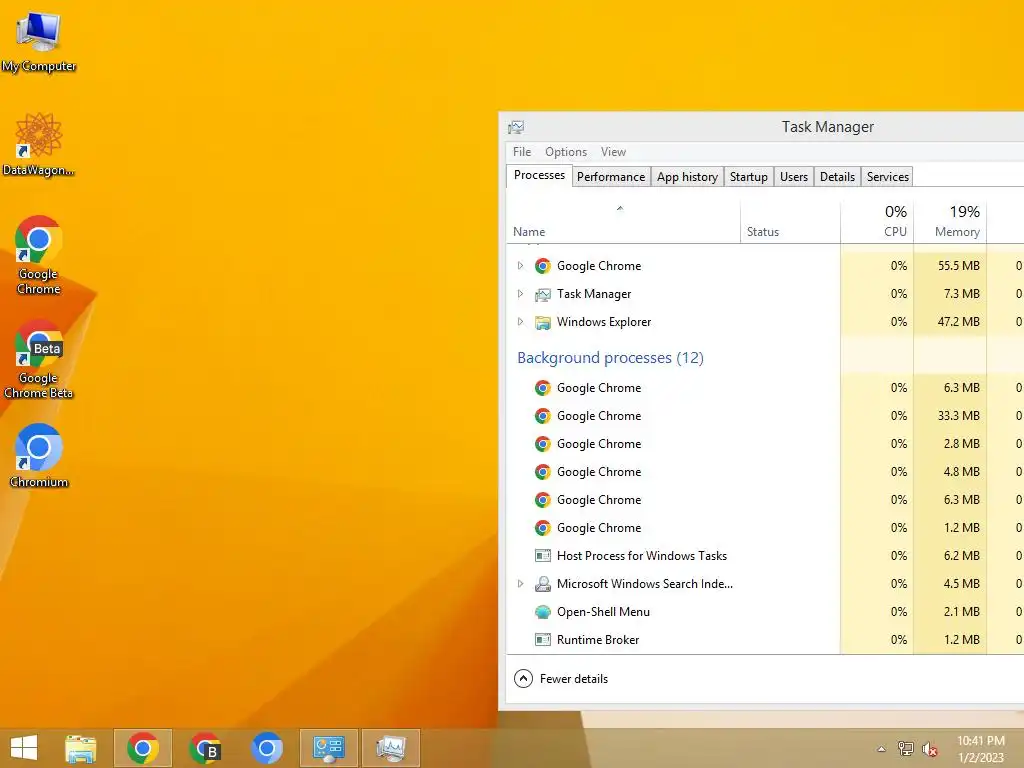Expand the Google Chrome app group
The width and height of the screenshot is (1024, 768).
click(520, 266)
